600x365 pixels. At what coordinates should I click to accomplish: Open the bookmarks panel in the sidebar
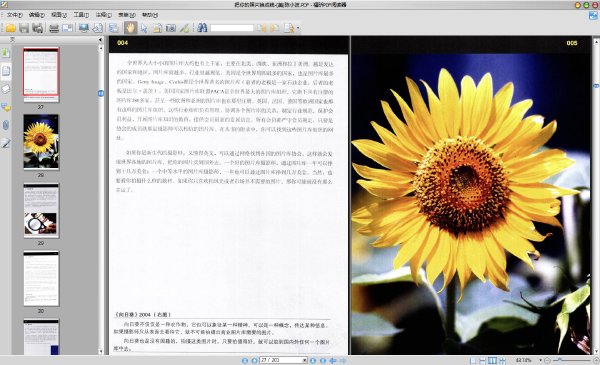coord(6,52)
